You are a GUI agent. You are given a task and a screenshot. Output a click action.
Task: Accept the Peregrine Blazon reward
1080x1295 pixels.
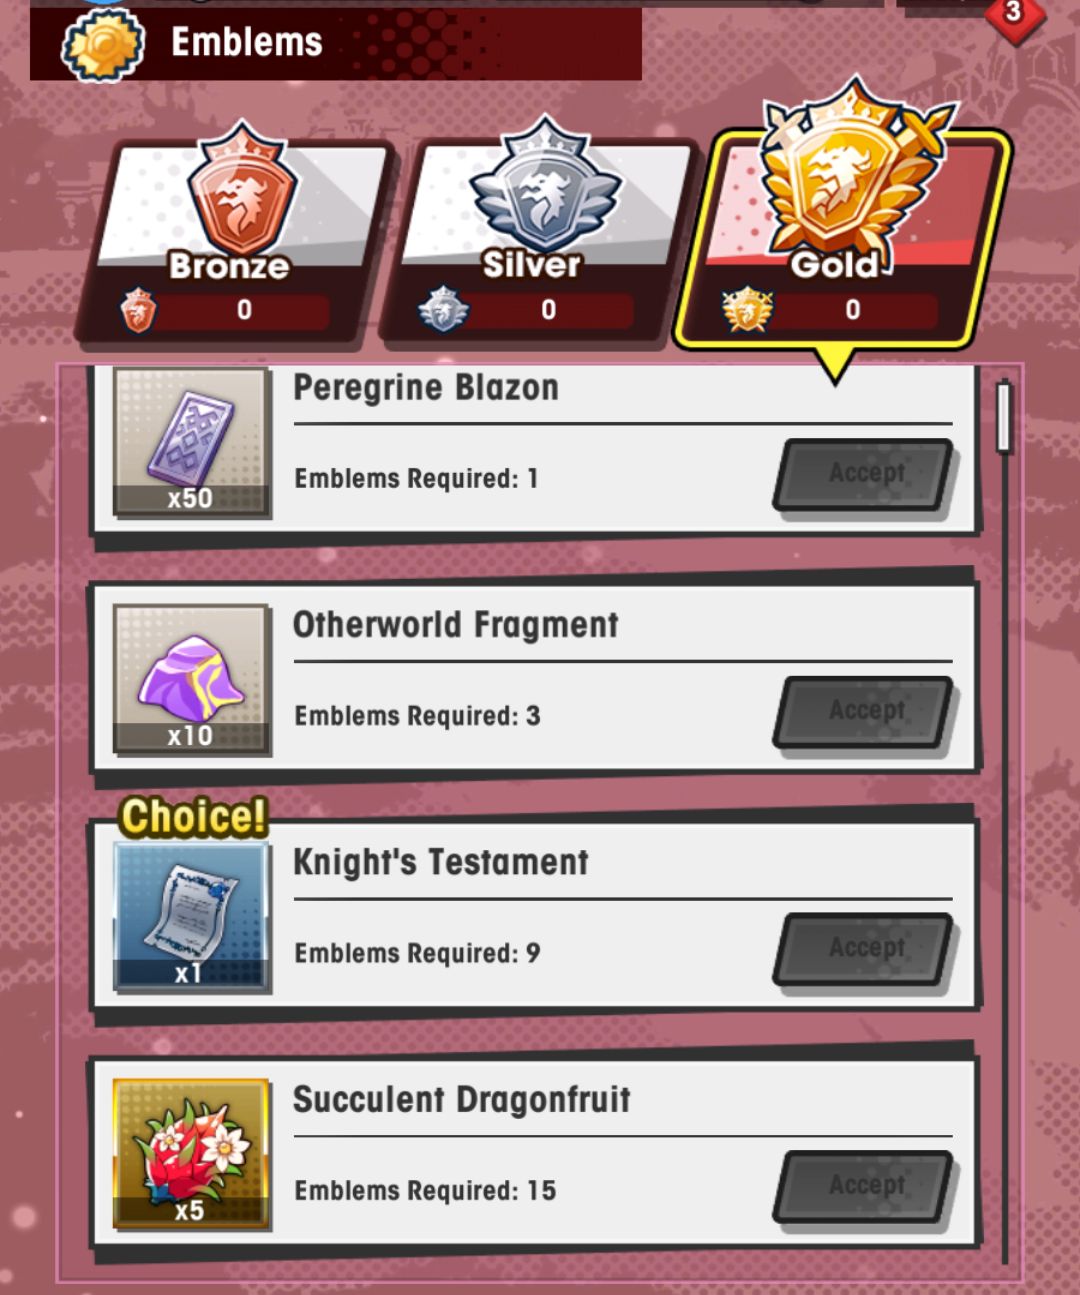pos(866,474)
